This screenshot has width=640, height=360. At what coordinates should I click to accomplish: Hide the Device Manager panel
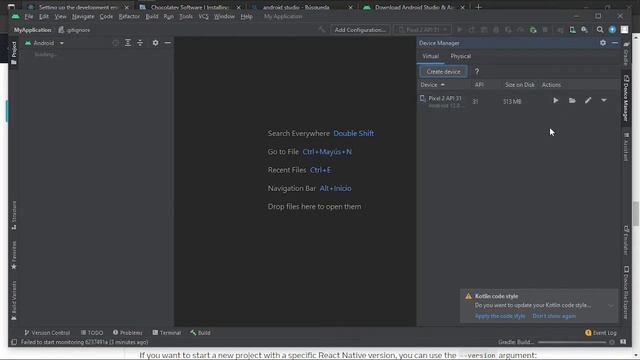pyautogui.click(x=615, y=43)
